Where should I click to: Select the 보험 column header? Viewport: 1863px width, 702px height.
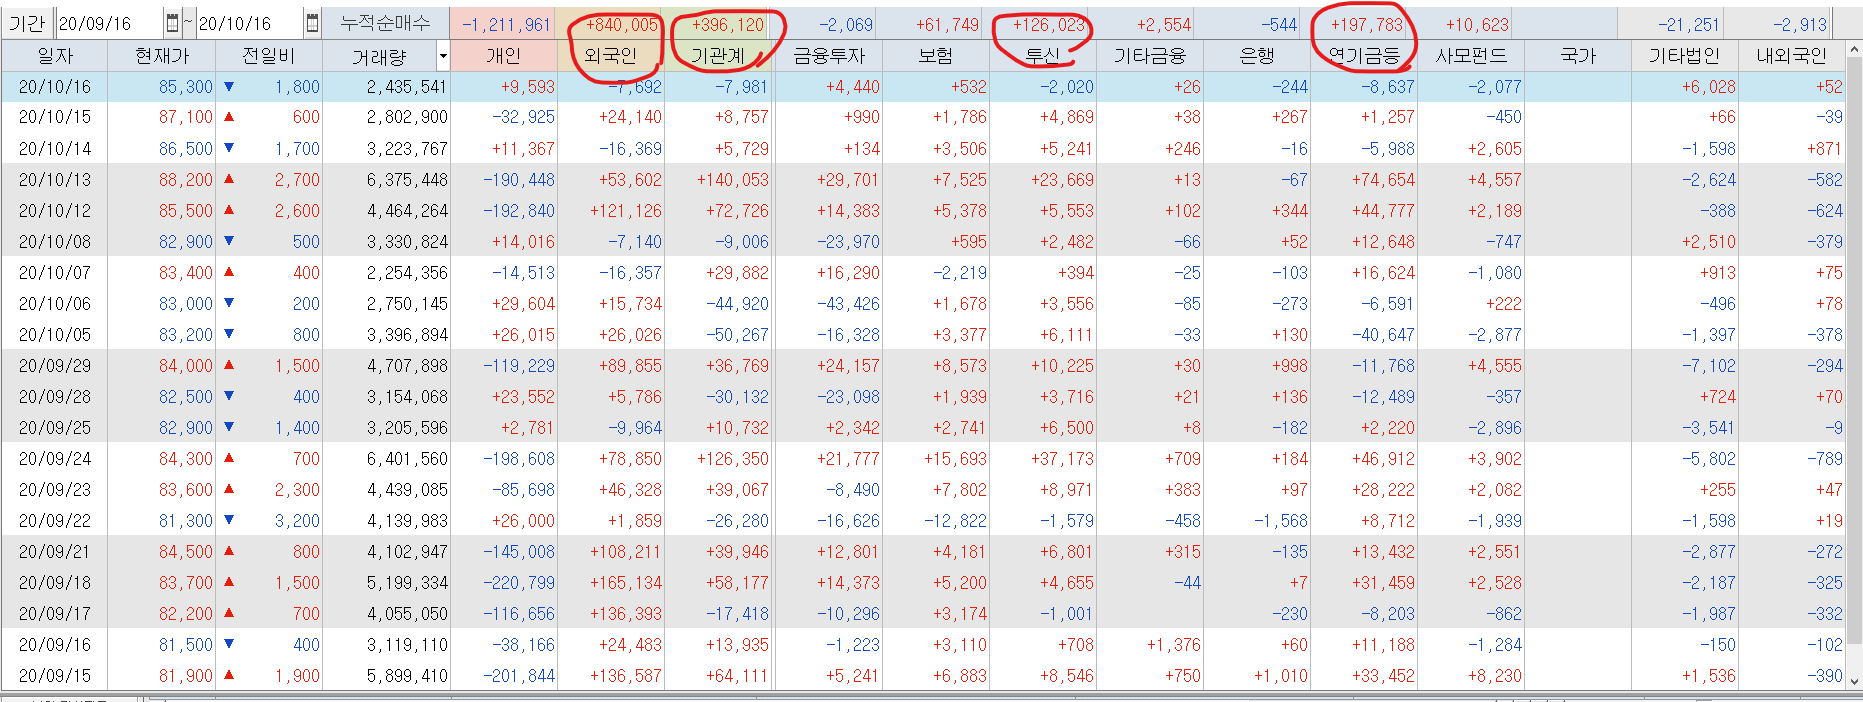click(935, 56)
